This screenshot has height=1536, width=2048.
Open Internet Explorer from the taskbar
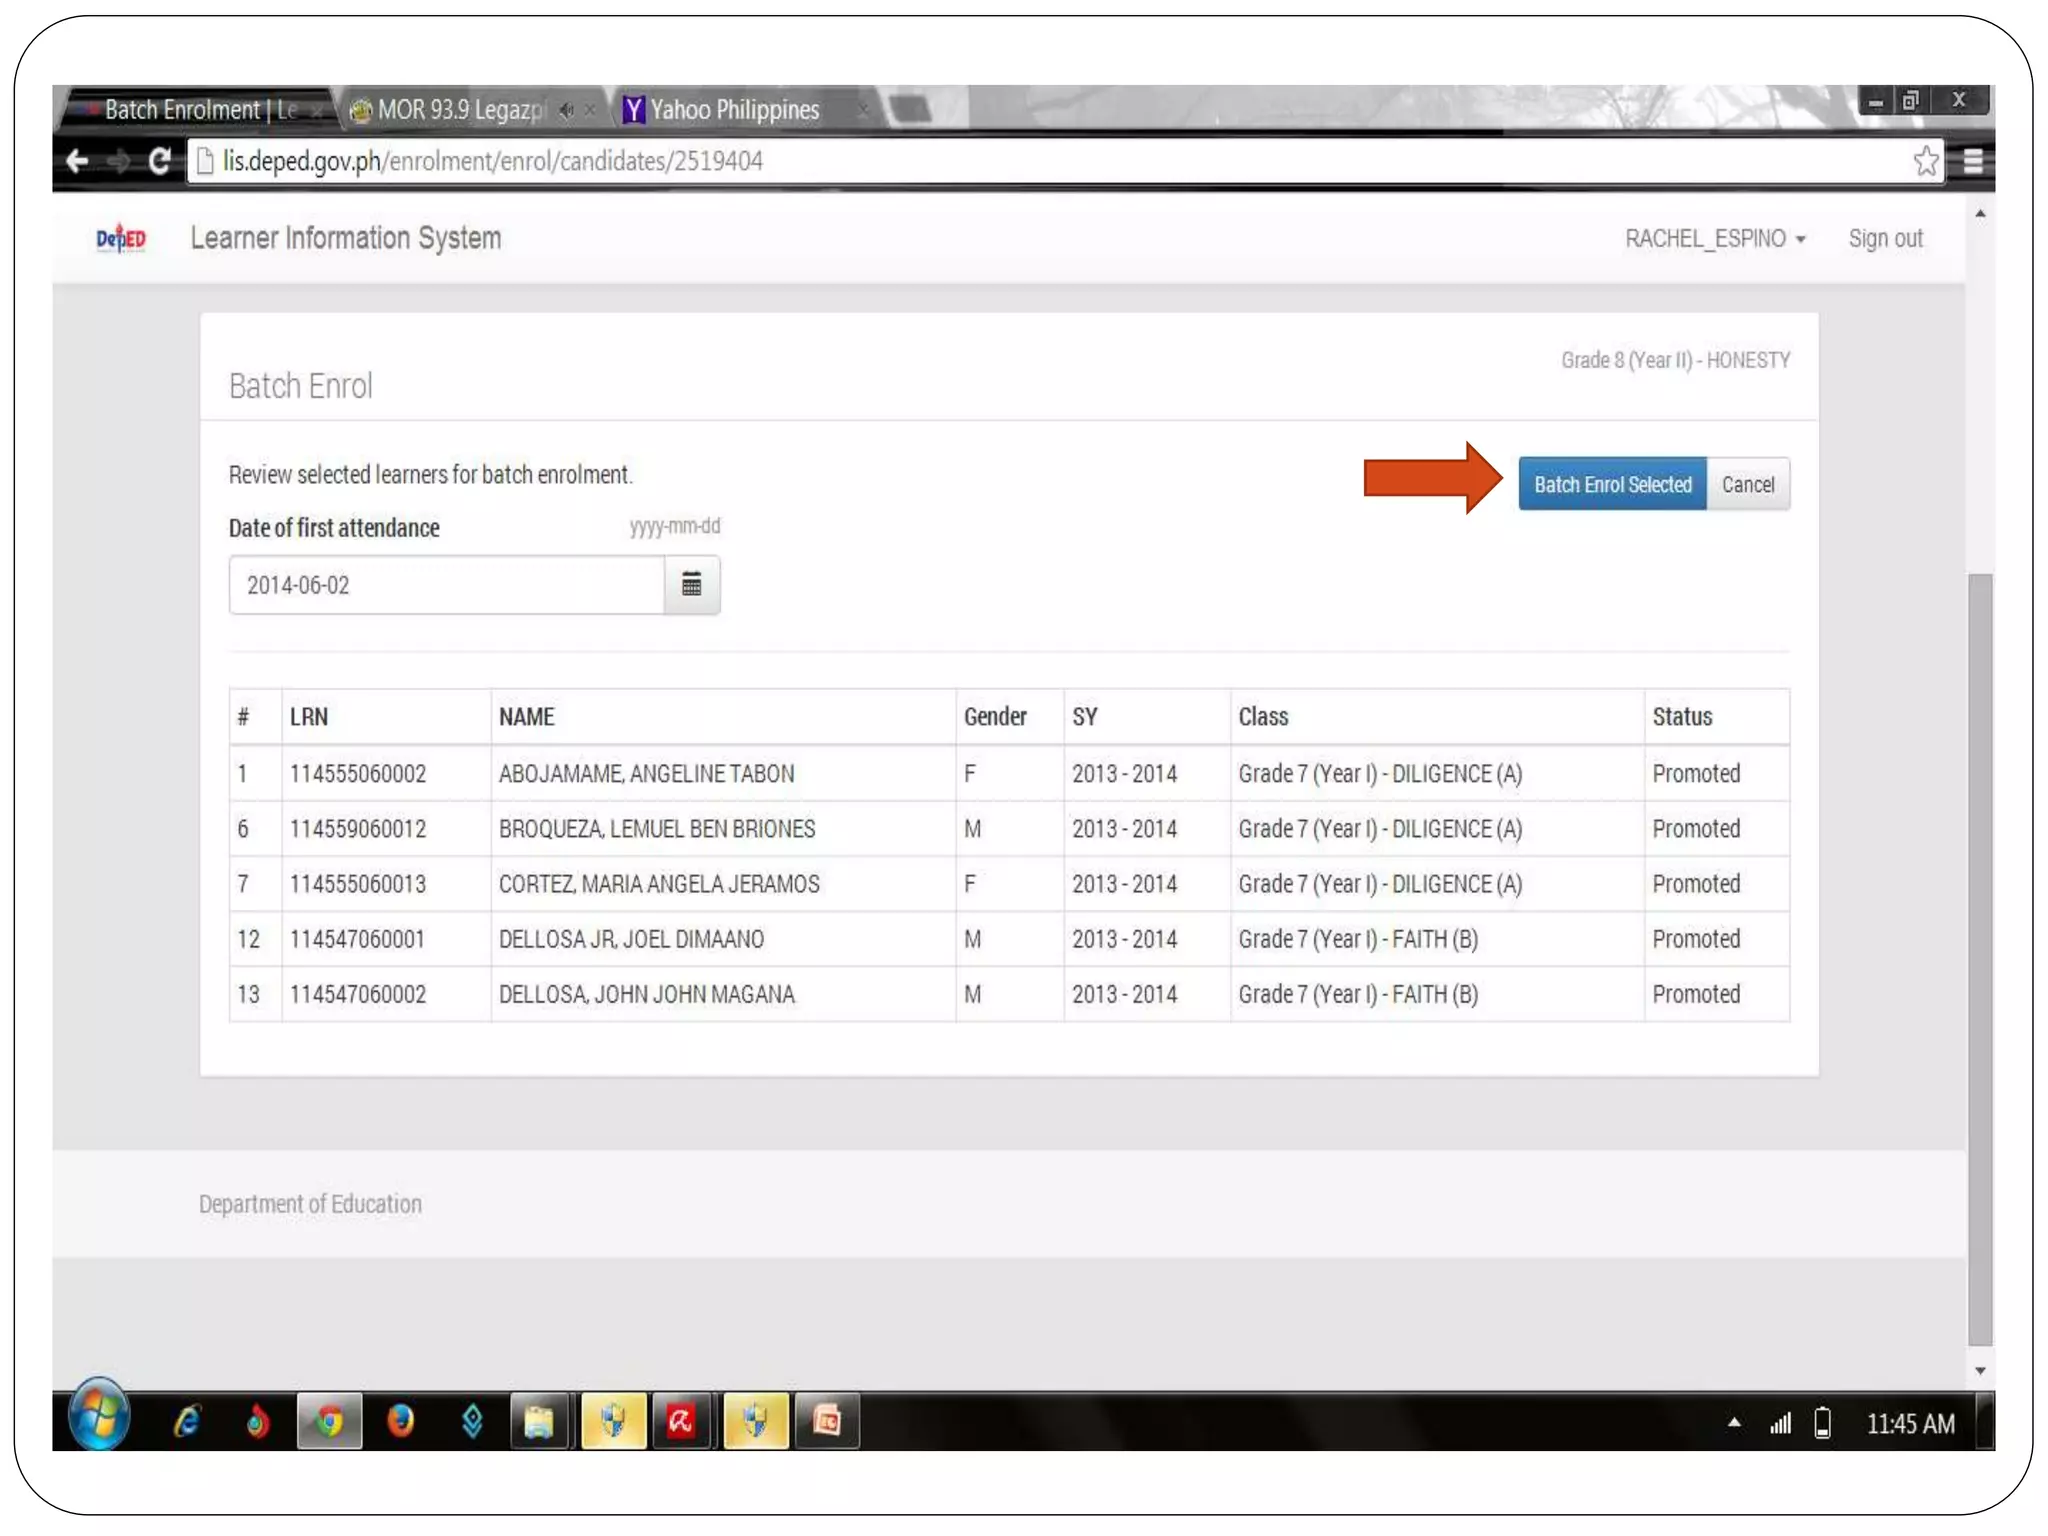click(187, 1421)
